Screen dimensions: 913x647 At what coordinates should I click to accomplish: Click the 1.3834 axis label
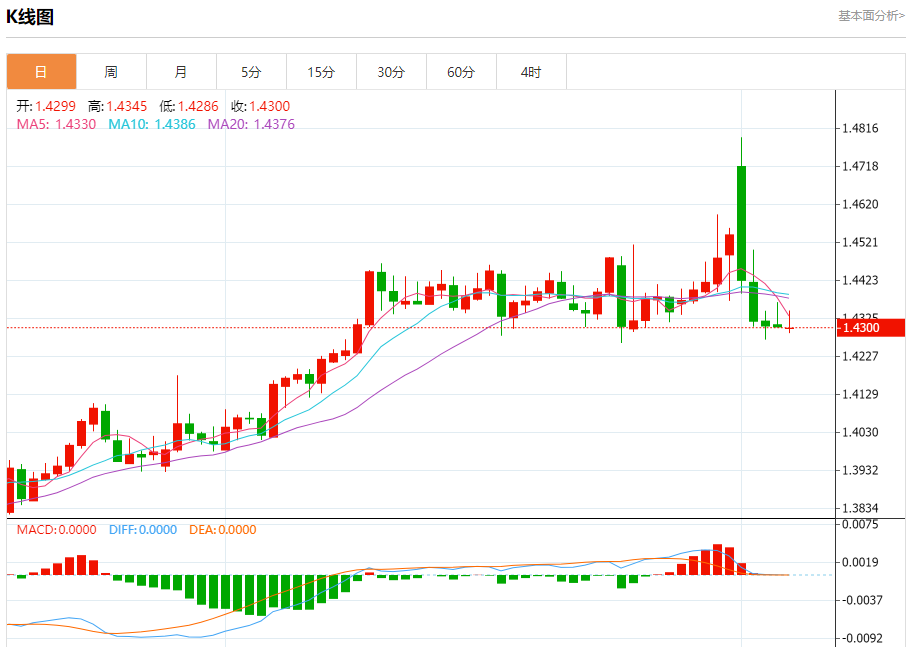coord(861,508)
